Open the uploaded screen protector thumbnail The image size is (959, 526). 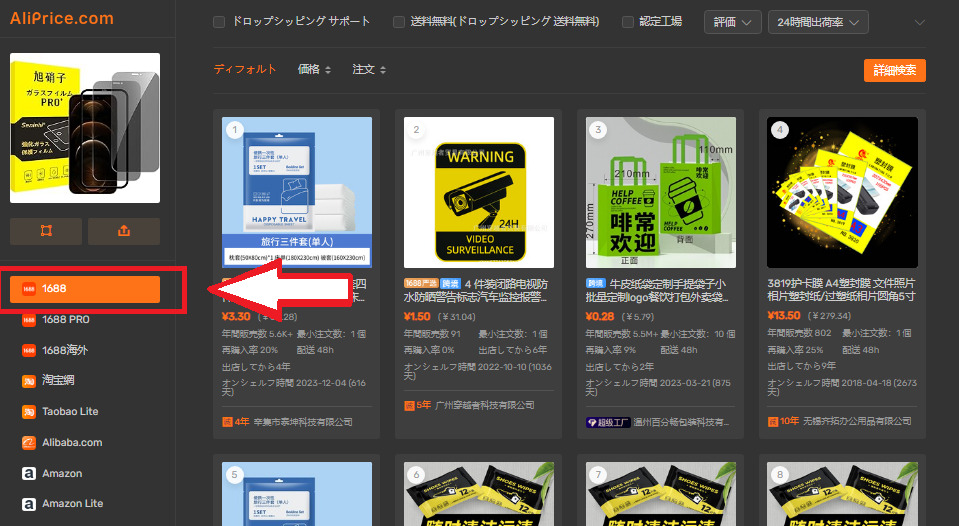tap(85, 128)
